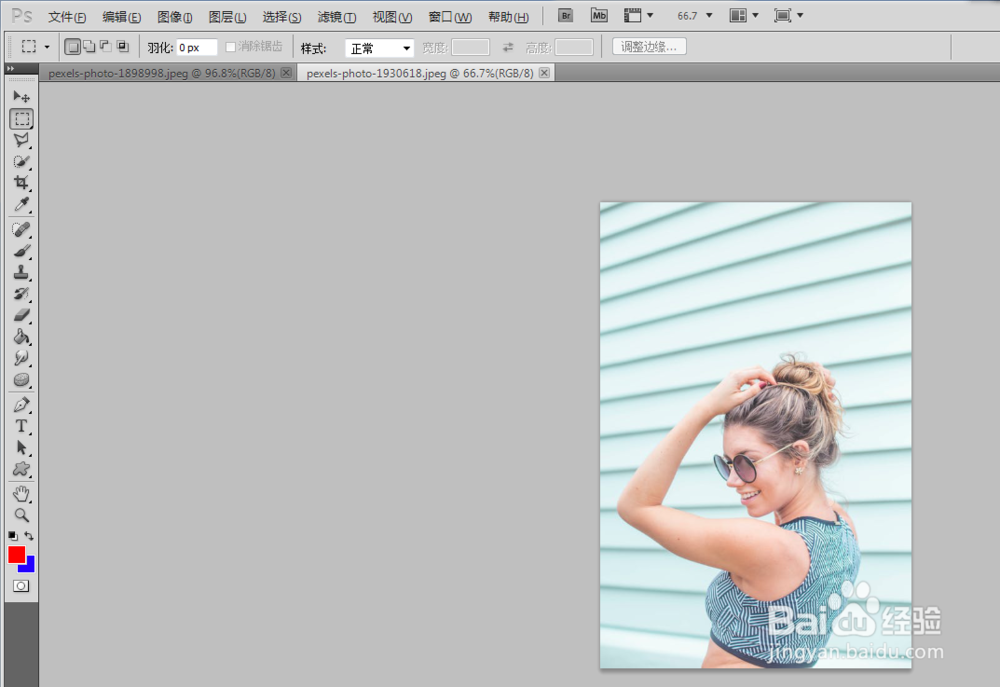Click the 调整边缘 button
Viewport: 1000px width, 687px height.
[649, 47]
